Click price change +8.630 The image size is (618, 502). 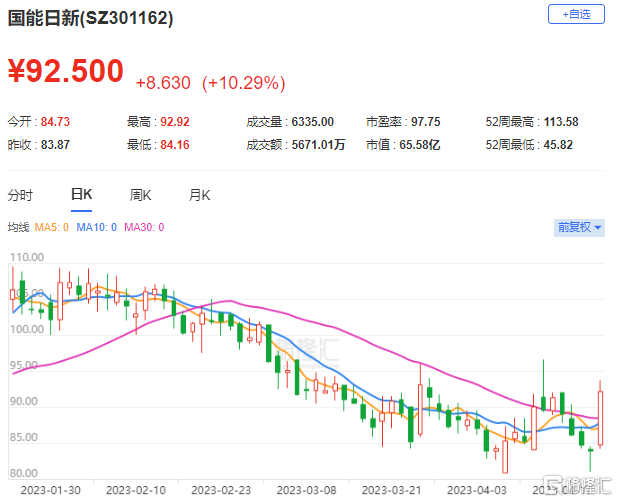click(163, 83)
